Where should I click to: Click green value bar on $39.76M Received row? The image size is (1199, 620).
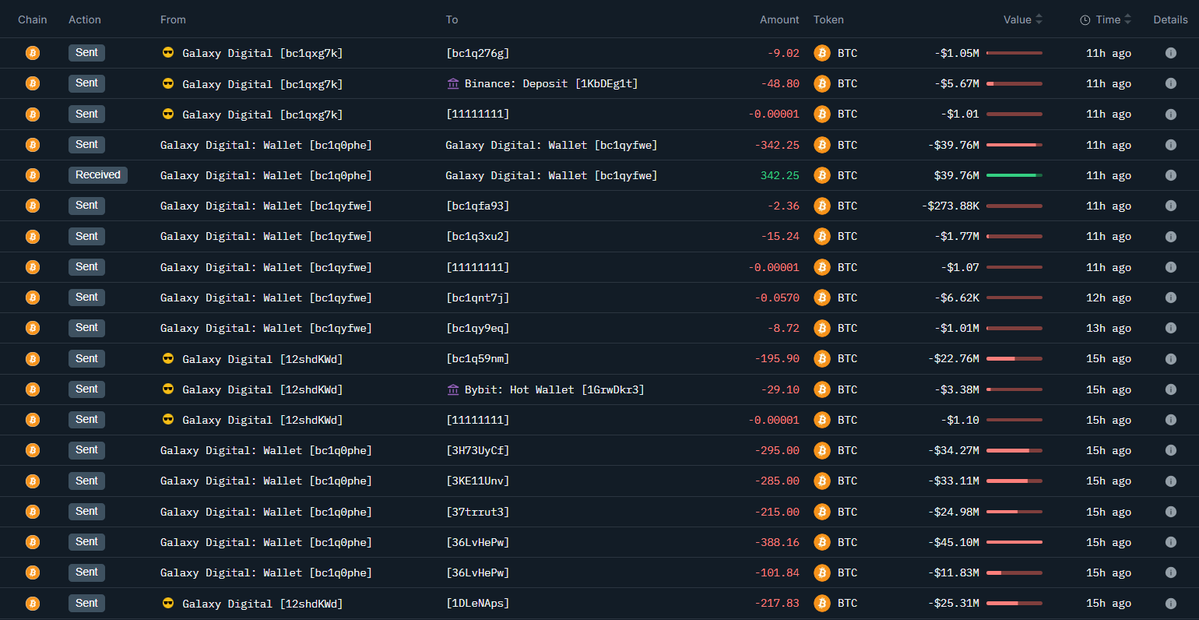[1014, 175]
